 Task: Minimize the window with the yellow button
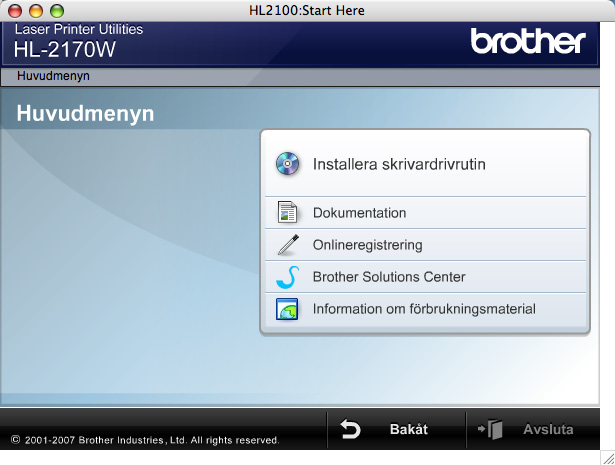click(36, 11)
